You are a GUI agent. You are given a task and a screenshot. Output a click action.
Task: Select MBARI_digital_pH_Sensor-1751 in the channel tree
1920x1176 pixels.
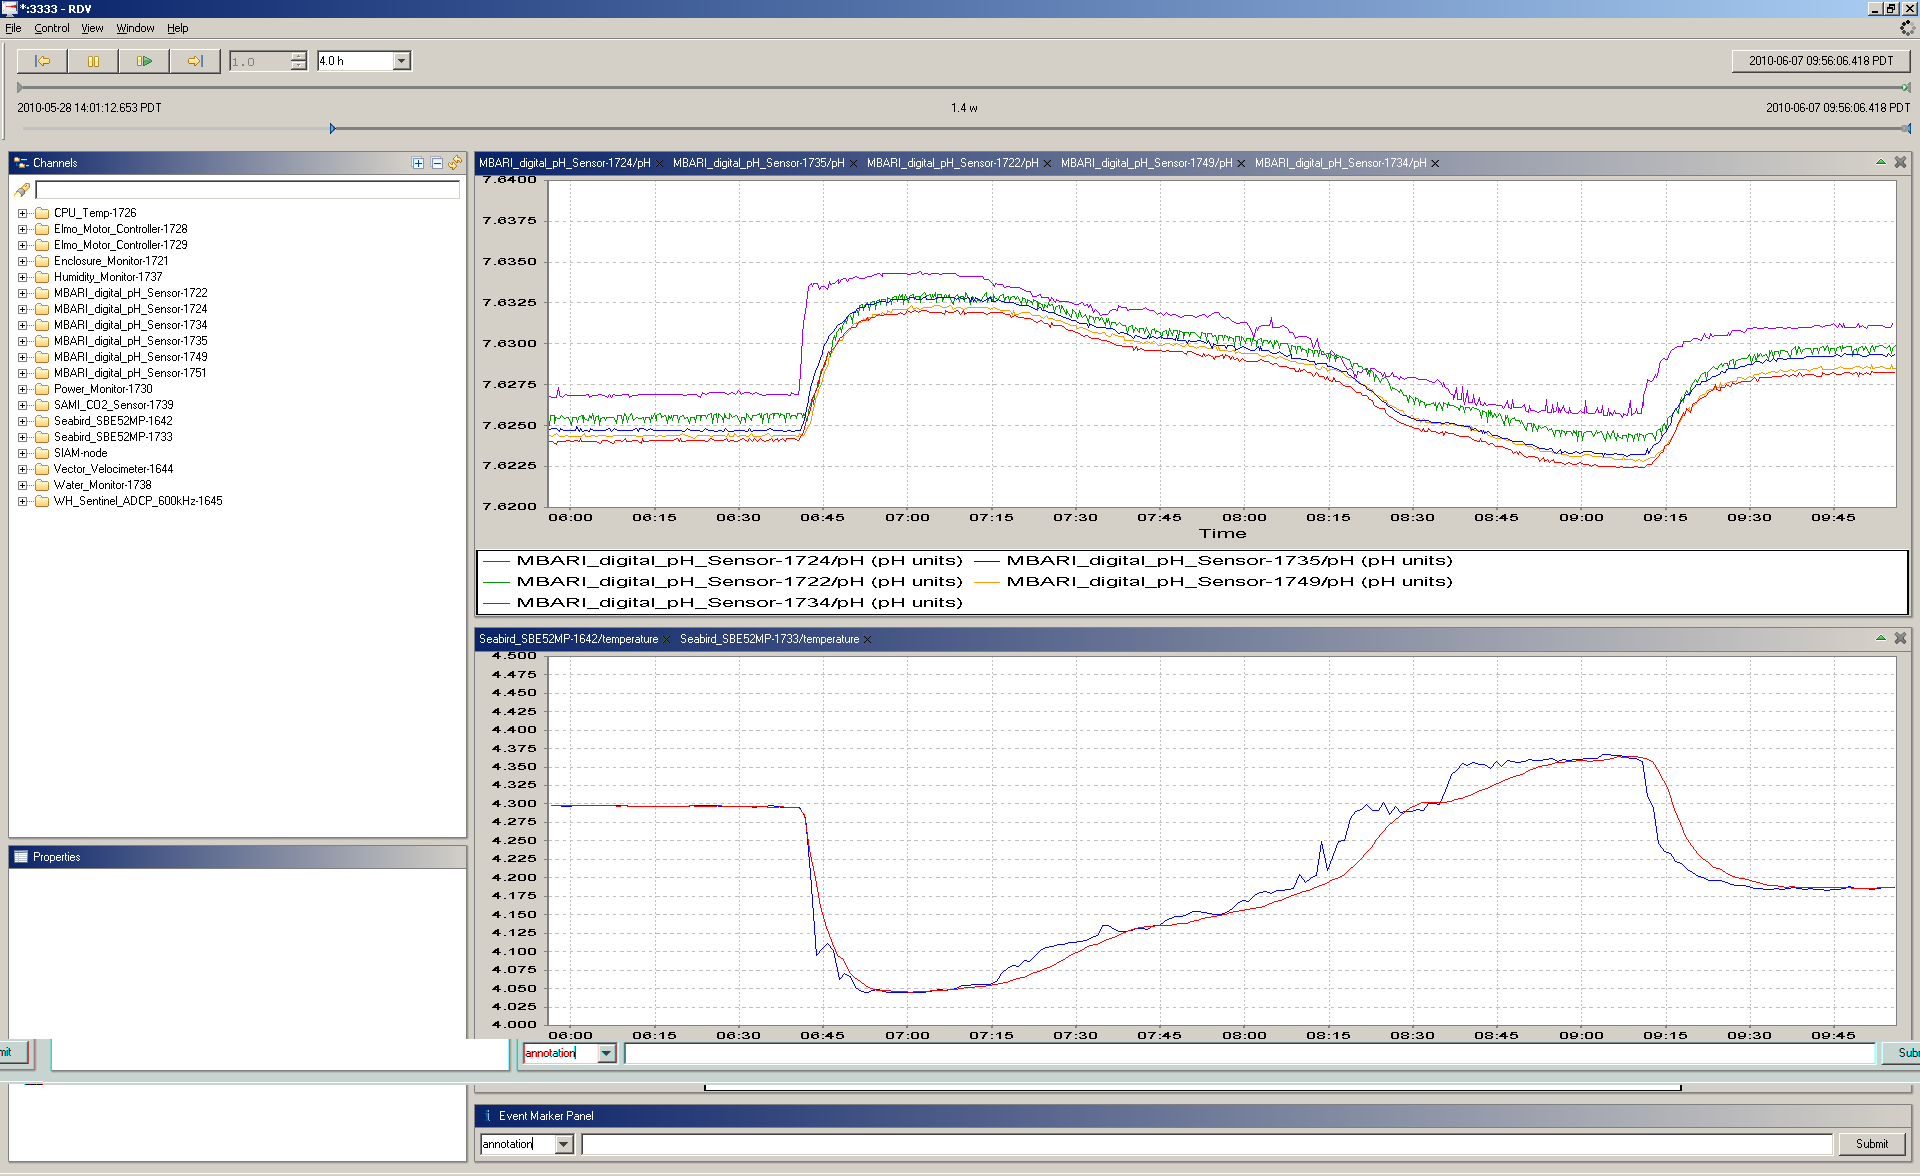[130, 373]
